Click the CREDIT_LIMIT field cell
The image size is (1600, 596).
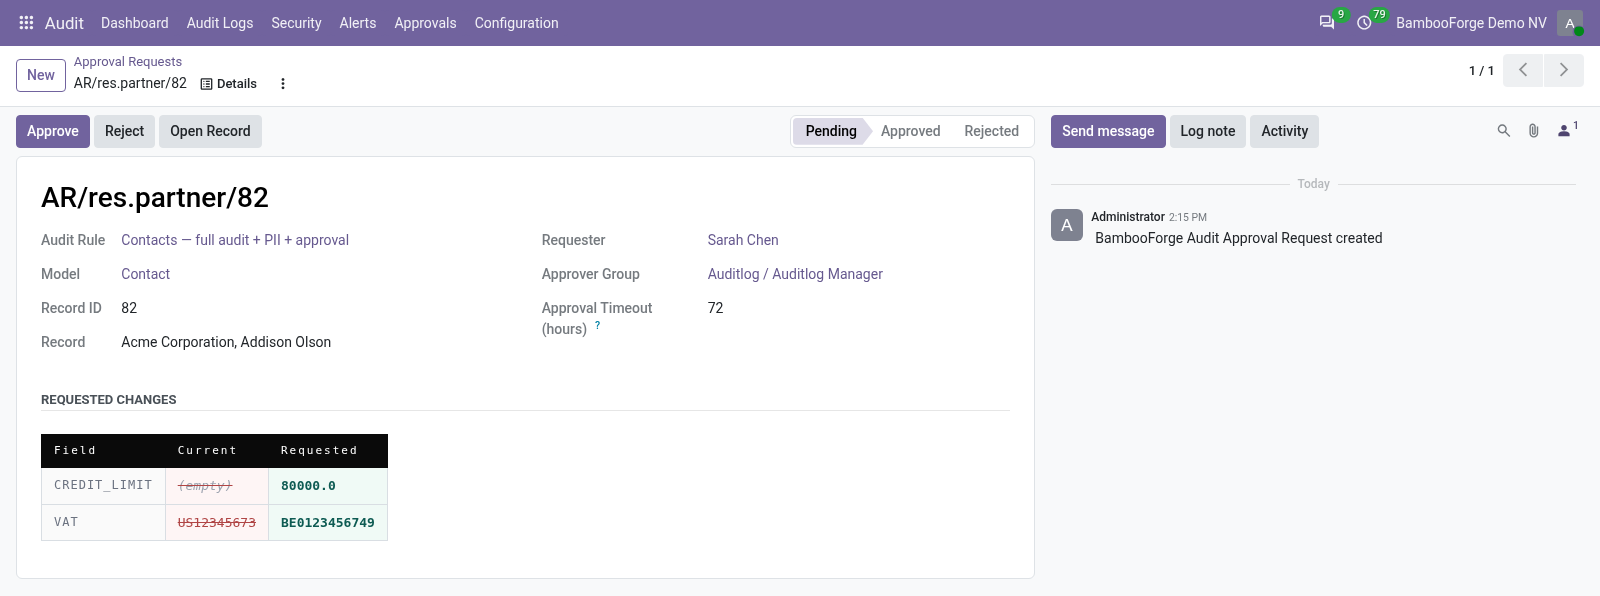(103, 485)
